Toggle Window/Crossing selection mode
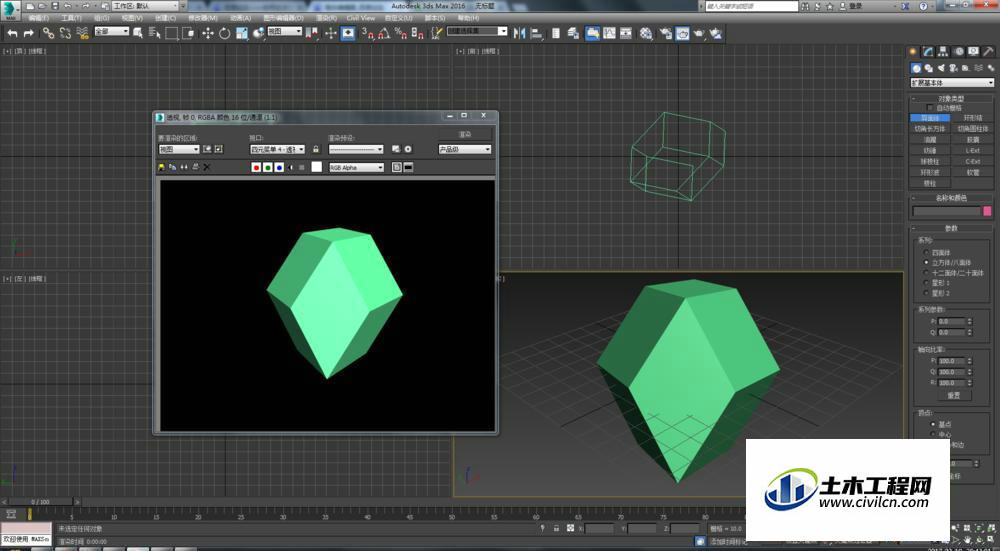Image resolution: width=1000 pixels, height=551 pixels. [x=188, y=33]
